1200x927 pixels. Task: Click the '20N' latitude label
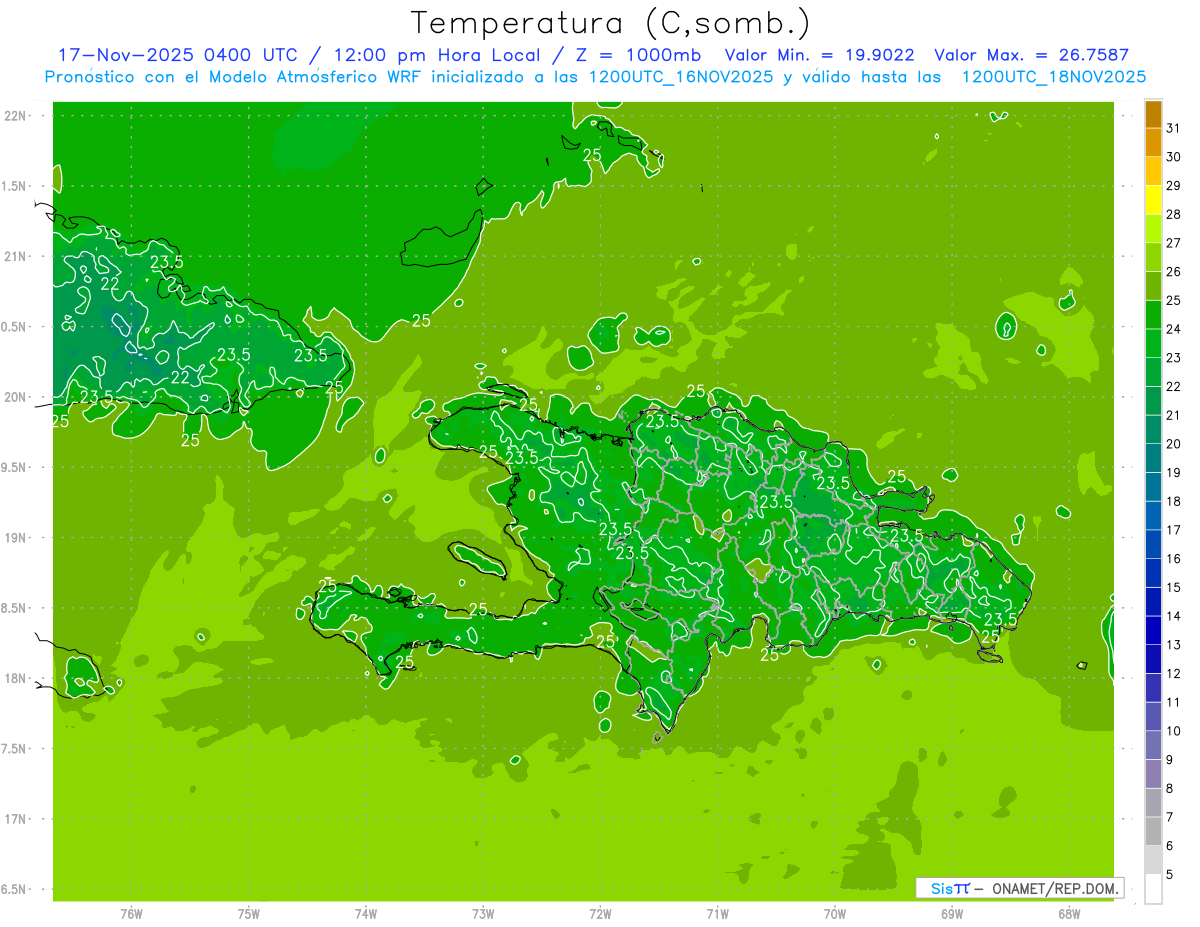[15, 397]
